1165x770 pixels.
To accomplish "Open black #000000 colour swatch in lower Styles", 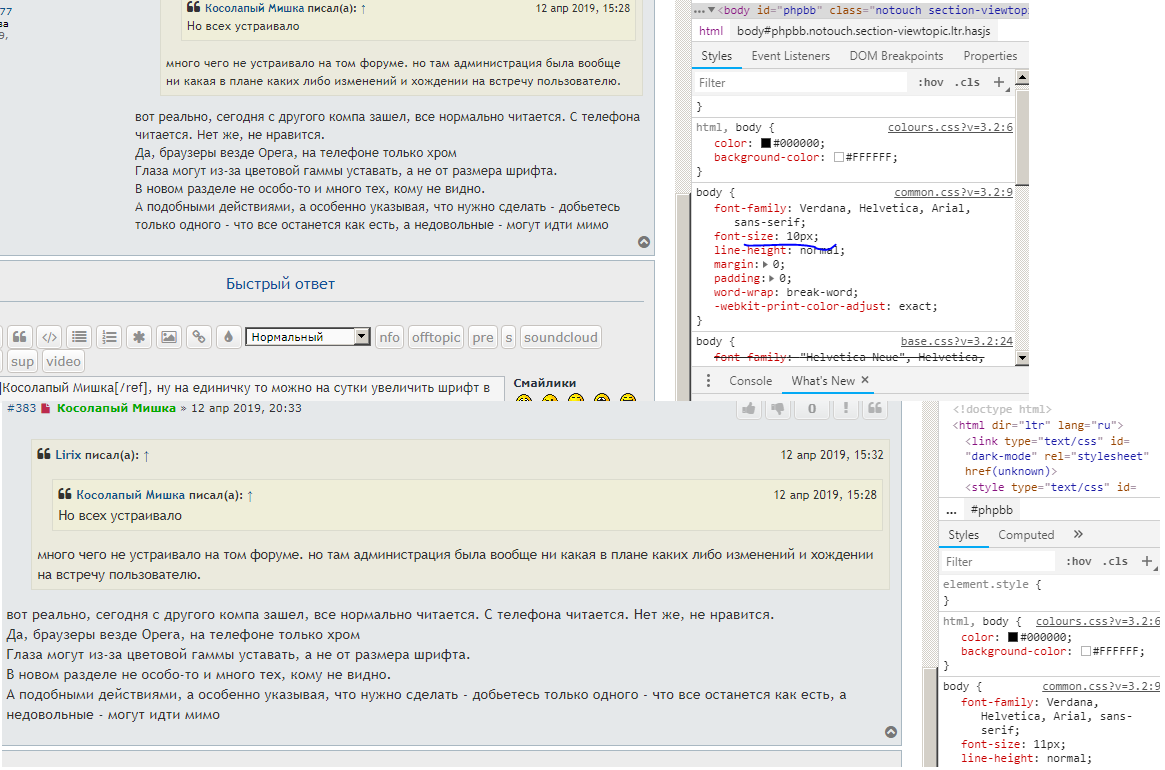I will point(1013,638).
